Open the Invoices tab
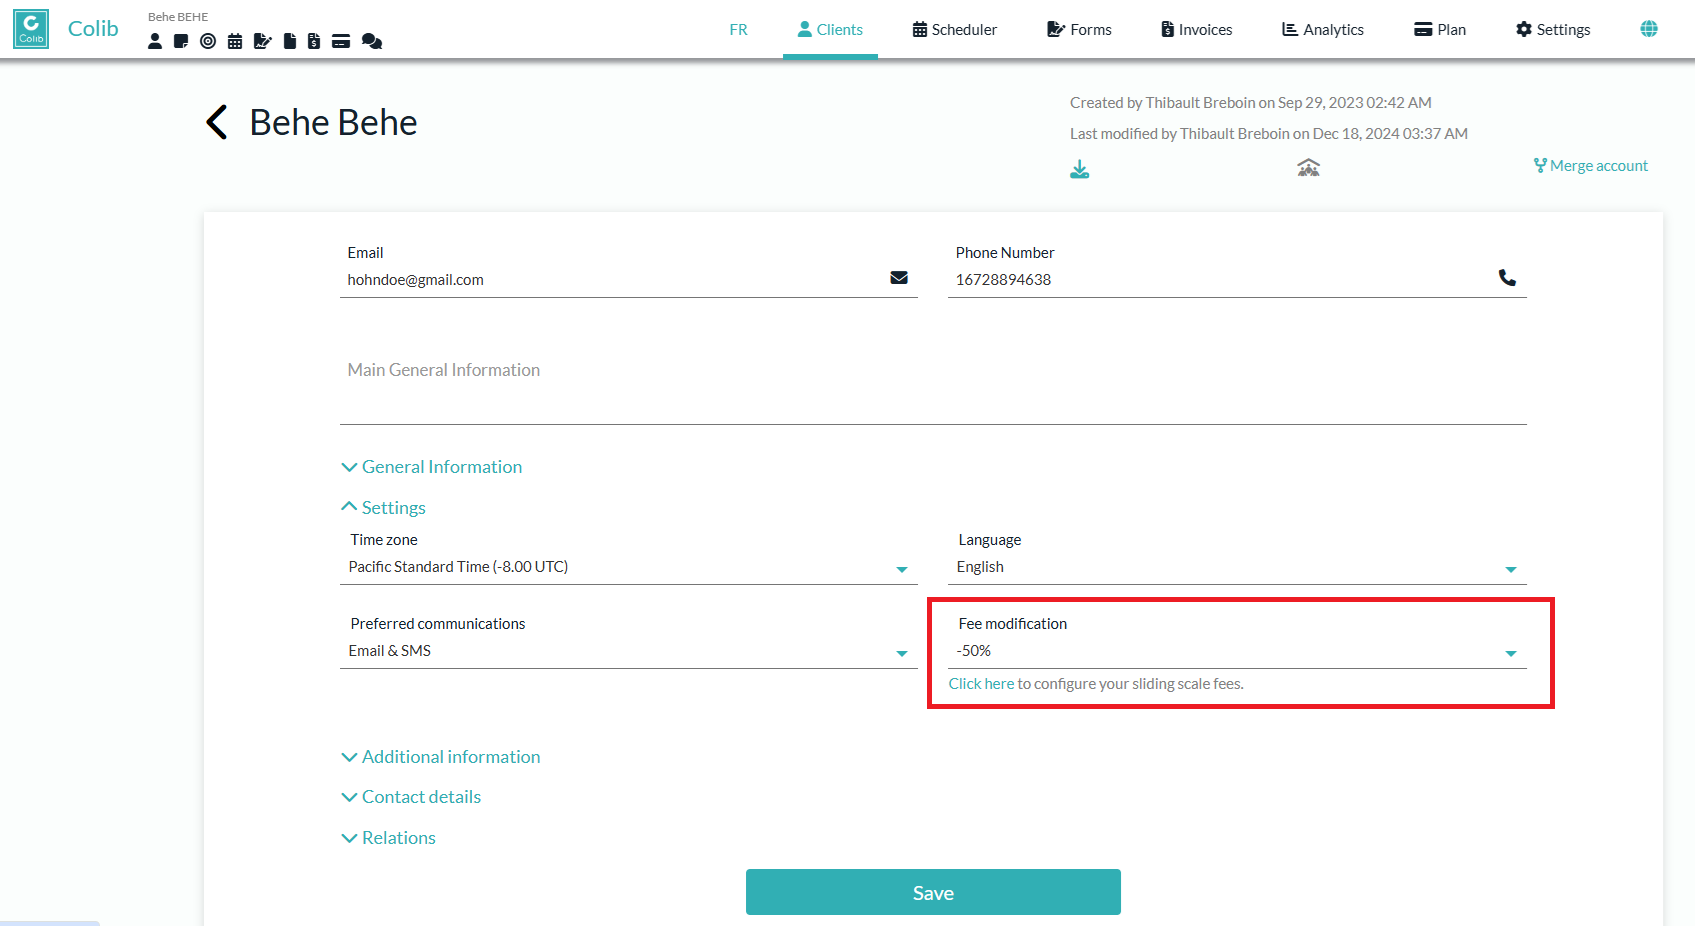Screen dimensions: 1695x926 1196,30
